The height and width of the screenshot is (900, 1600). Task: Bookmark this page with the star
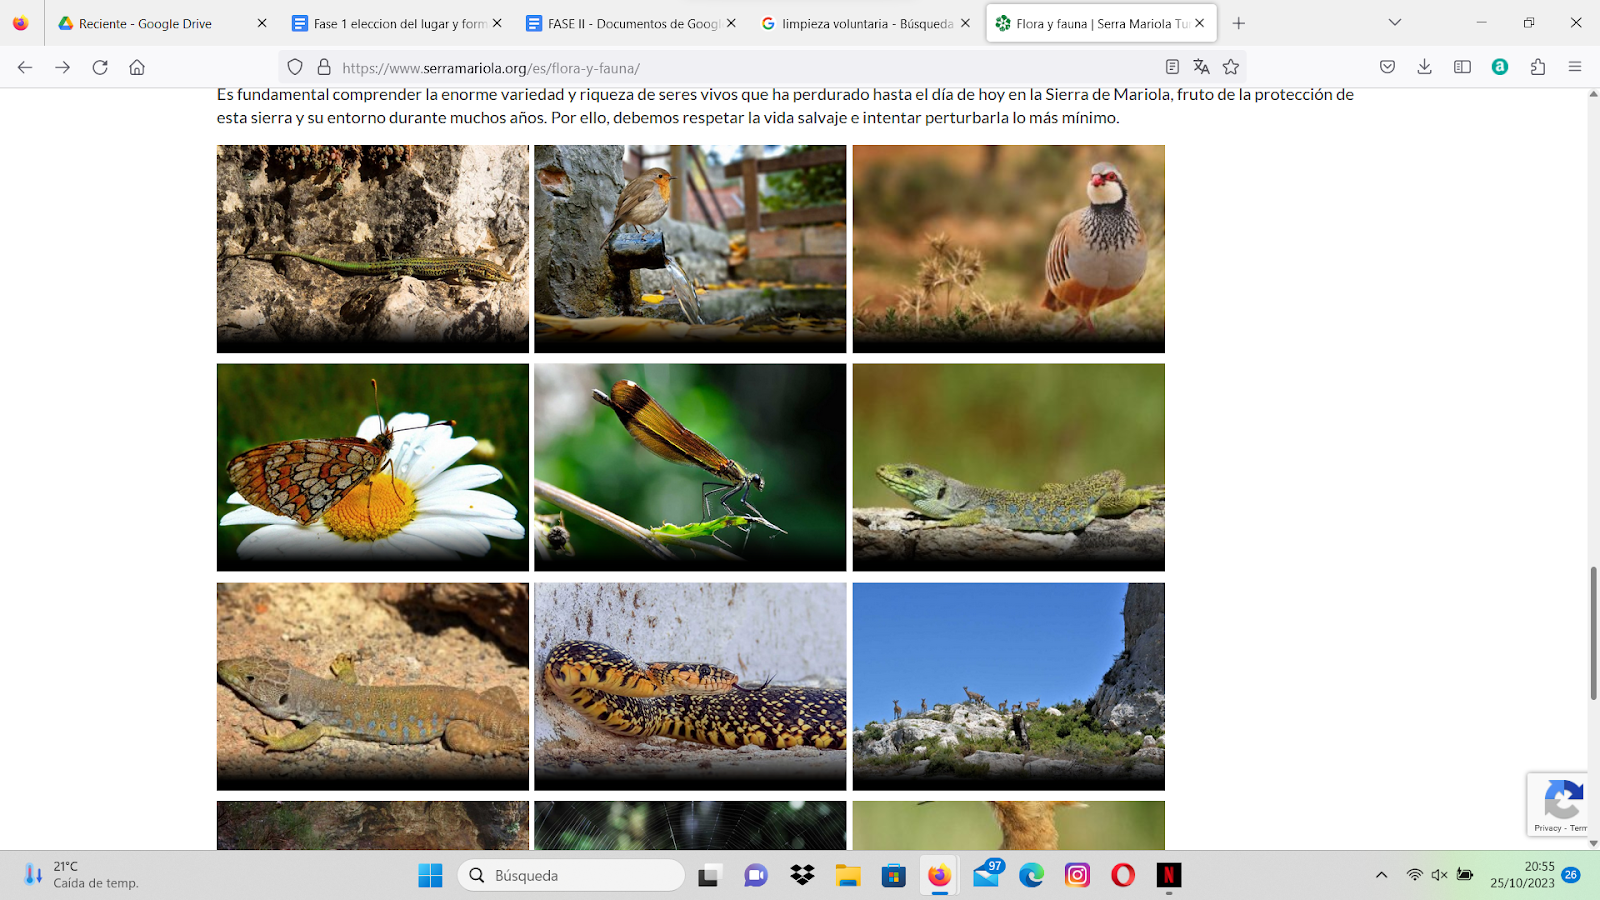coord(1231,67)
